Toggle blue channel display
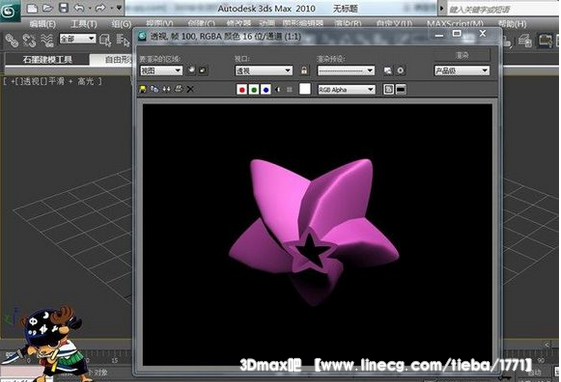This screenshot has height=382, width=561. point(265,89)
